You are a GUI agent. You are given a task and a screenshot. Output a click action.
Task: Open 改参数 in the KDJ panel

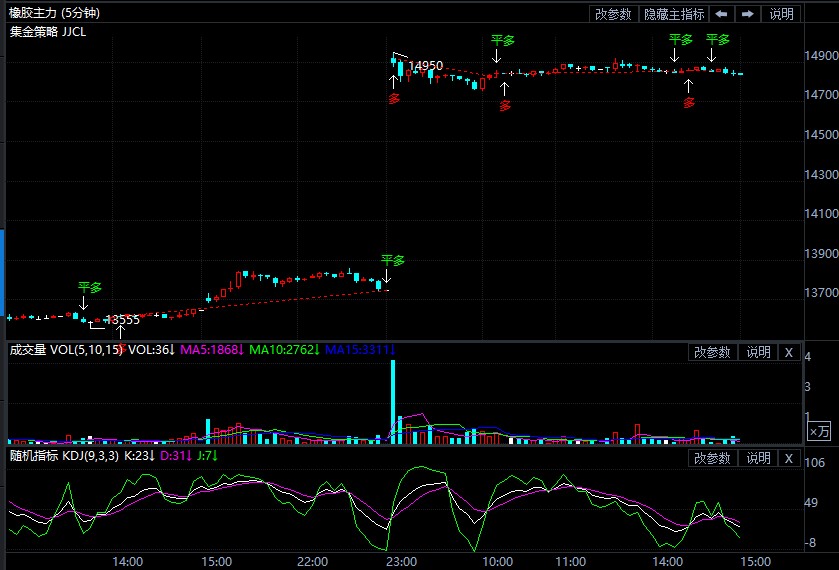[x=712, y=458]
